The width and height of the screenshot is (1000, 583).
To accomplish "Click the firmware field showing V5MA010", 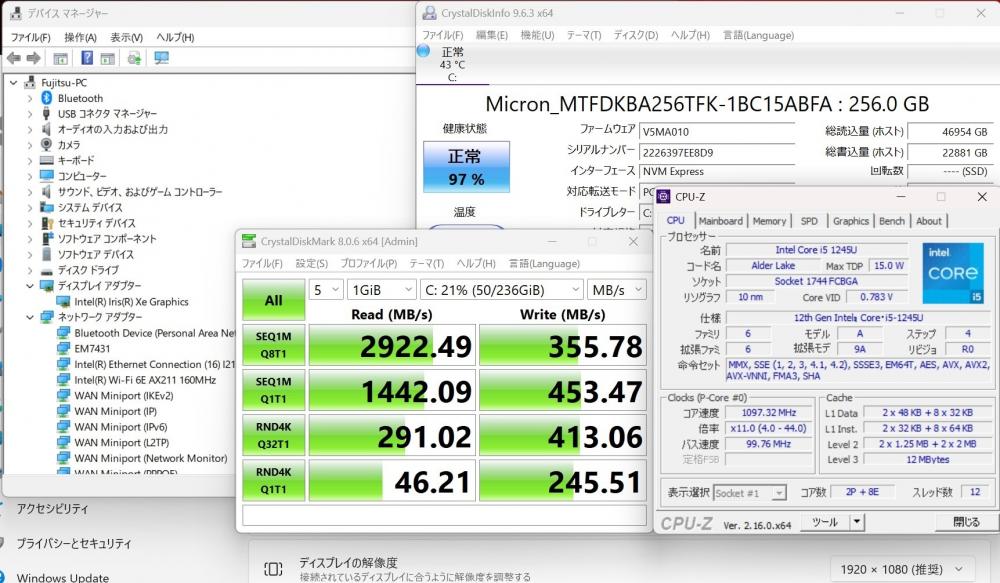I will pos(717,132).
